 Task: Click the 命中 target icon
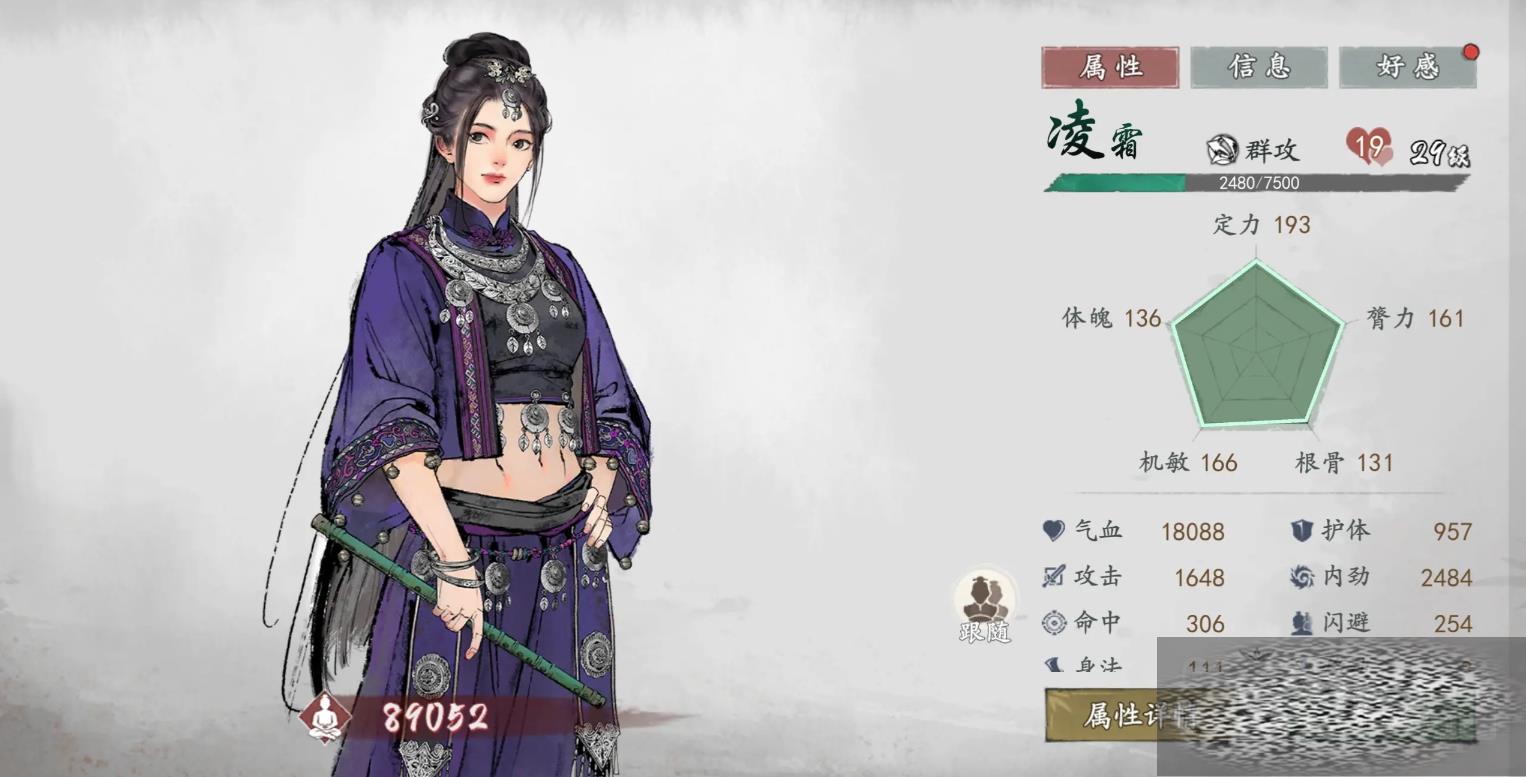(x=1054, y=623)
